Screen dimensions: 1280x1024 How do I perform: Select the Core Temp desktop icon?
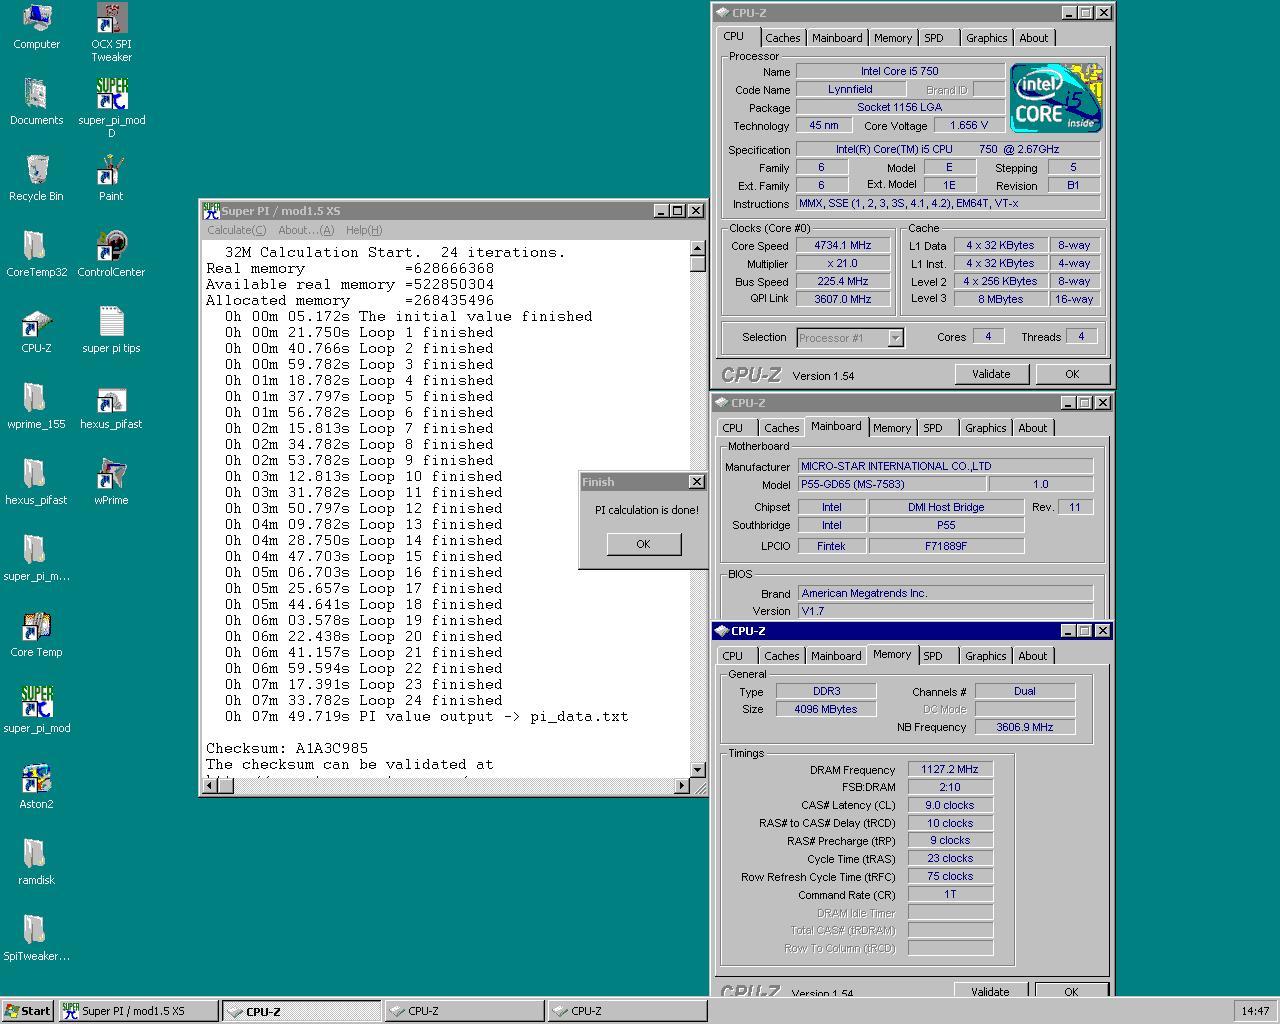[x=36, y=634]
